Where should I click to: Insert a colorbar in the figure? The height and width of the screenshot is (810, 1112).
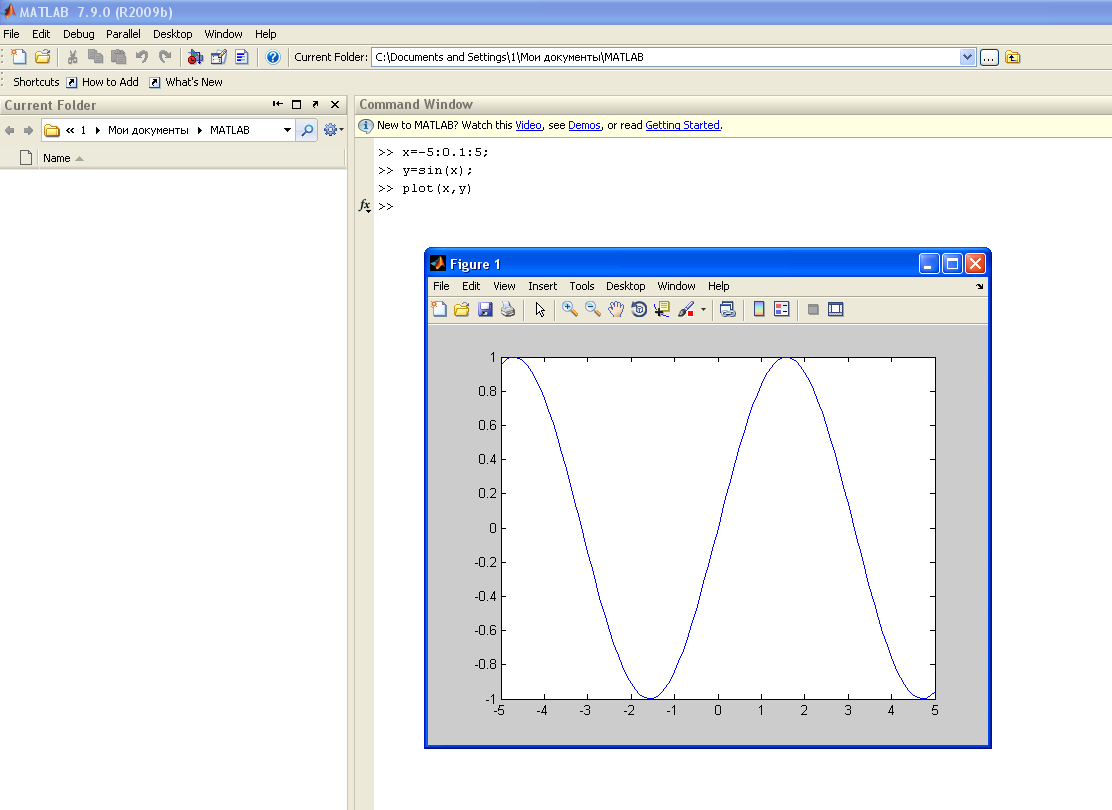pyautogui.click(x=759, y=309)
